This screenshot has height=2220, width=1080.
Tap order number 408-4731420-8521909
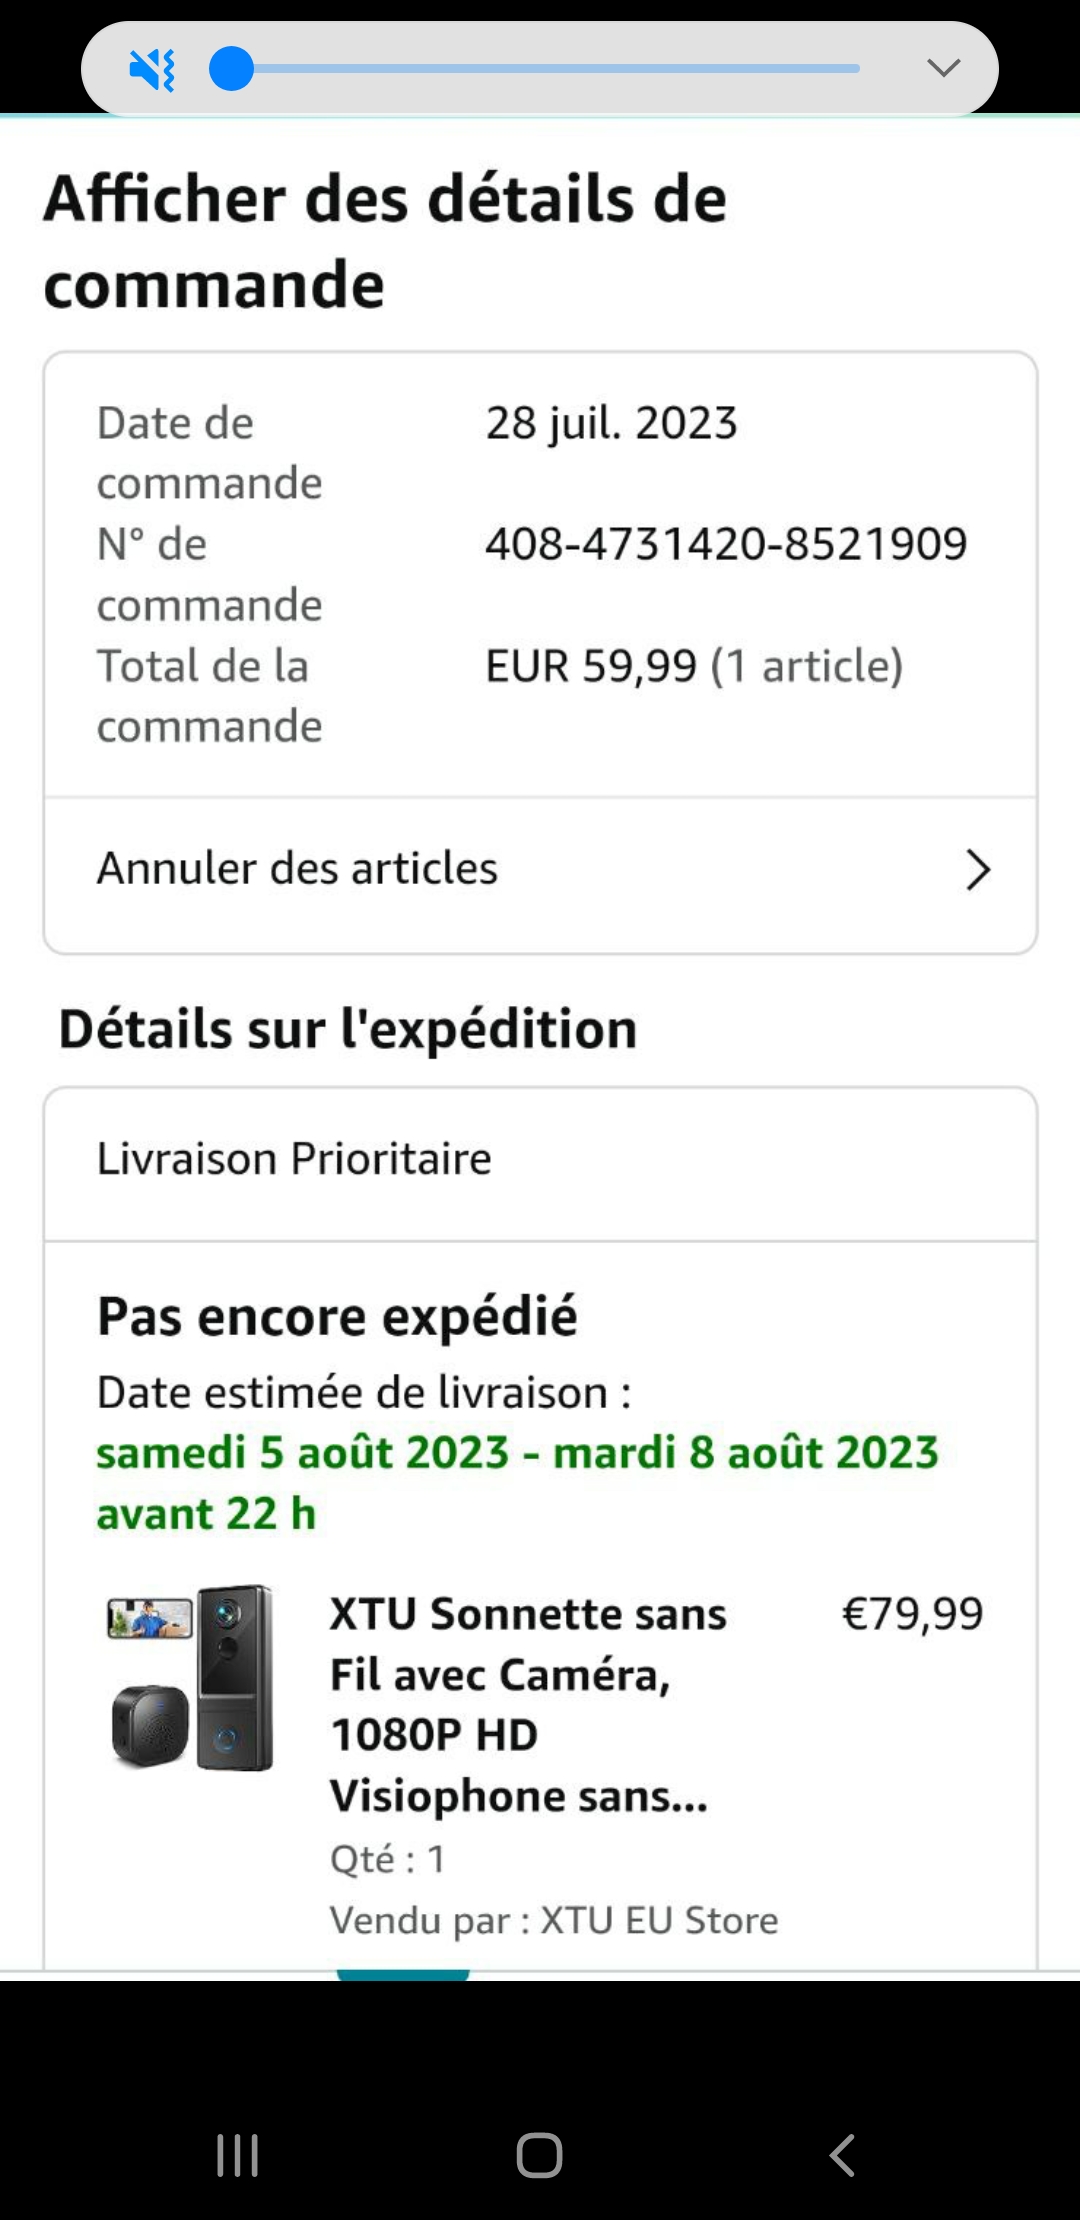[x=726, y=545]
